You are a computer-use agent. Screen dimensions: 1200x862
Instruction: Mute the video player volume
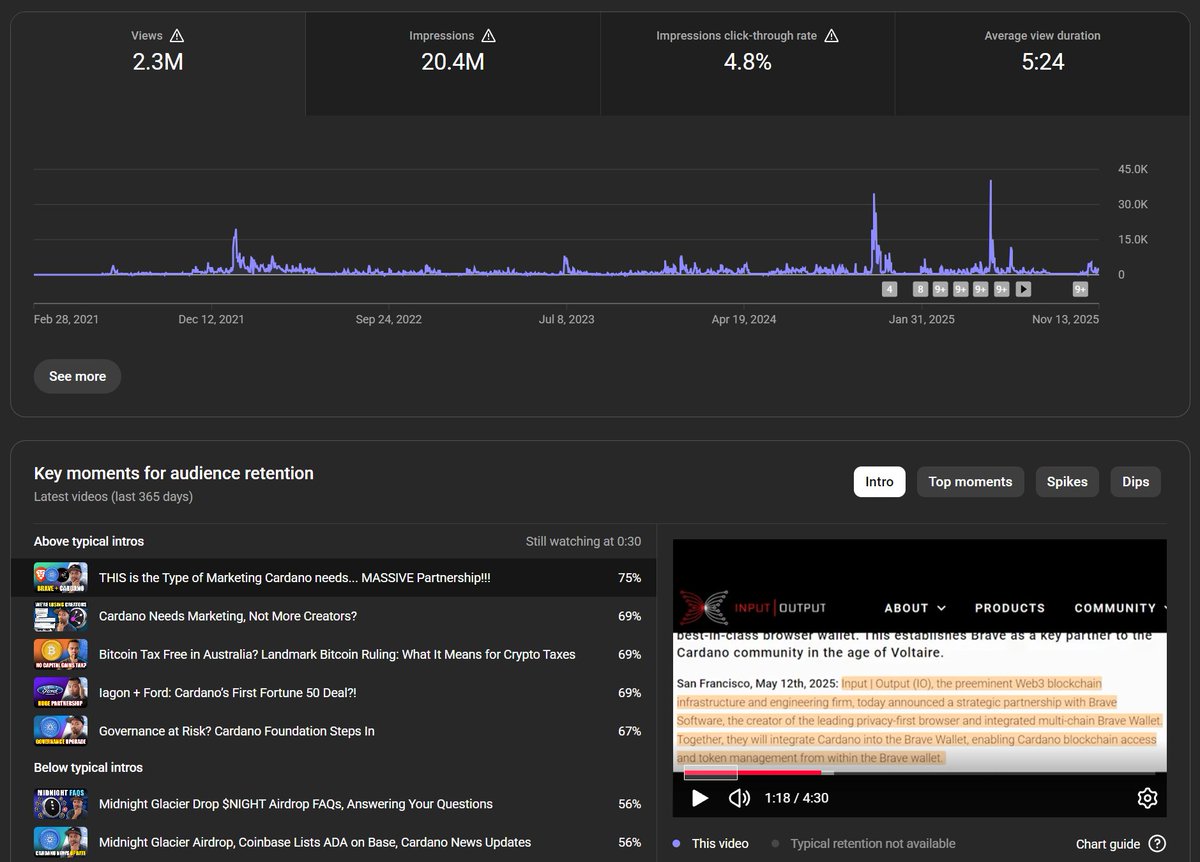coord(740,798)
